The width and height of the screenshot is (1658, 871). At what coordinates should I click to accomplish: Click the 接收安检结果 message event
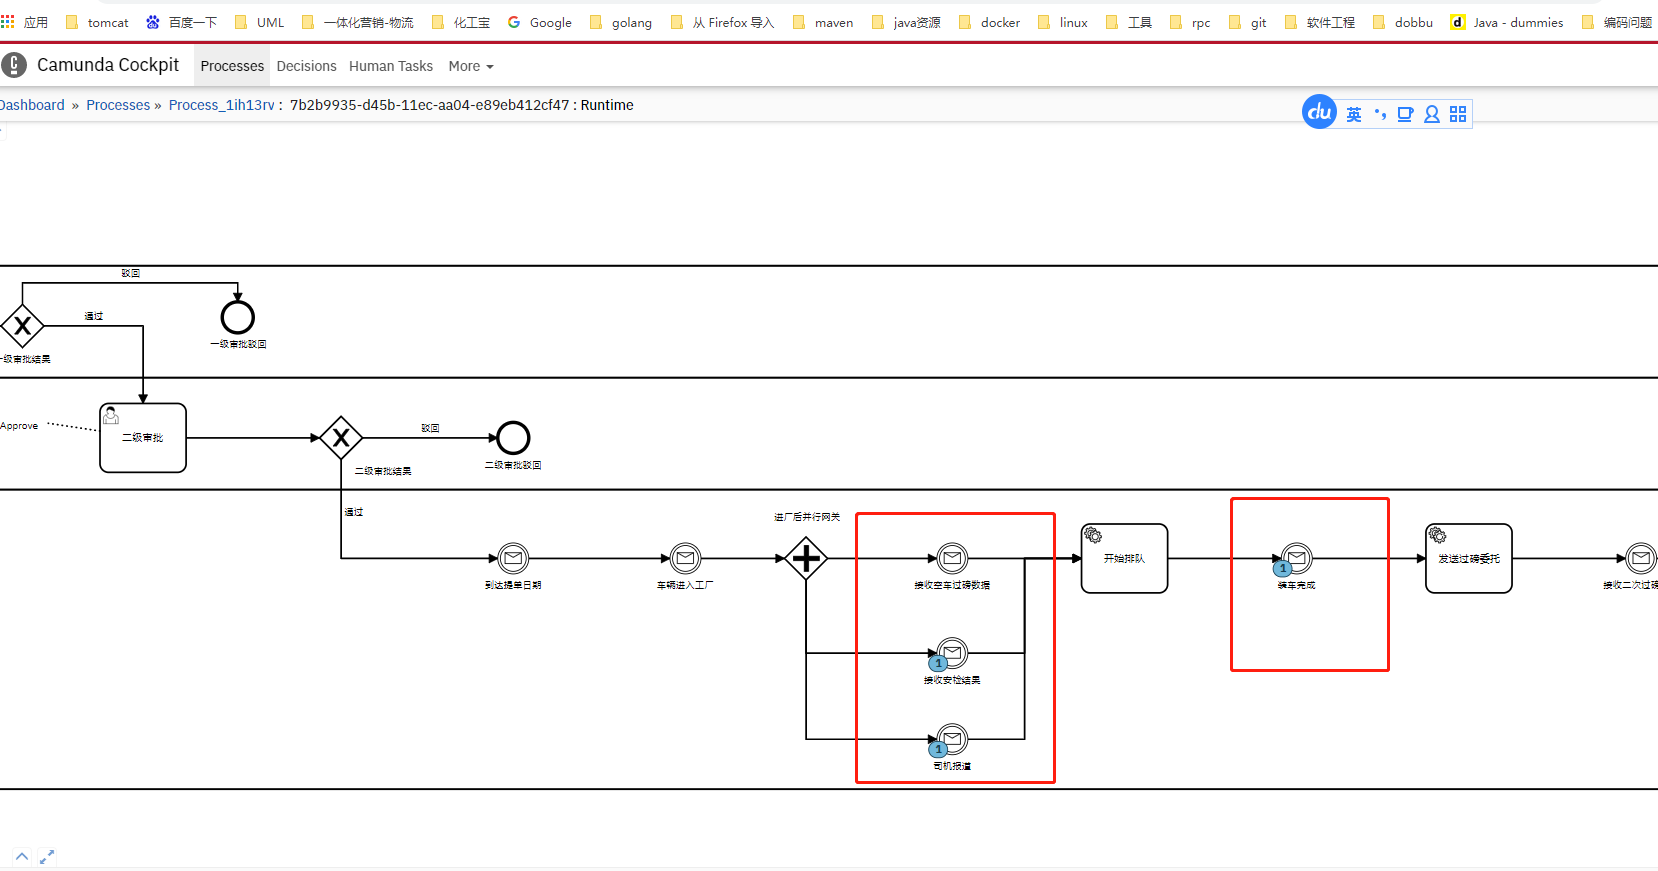coord(952,653)
